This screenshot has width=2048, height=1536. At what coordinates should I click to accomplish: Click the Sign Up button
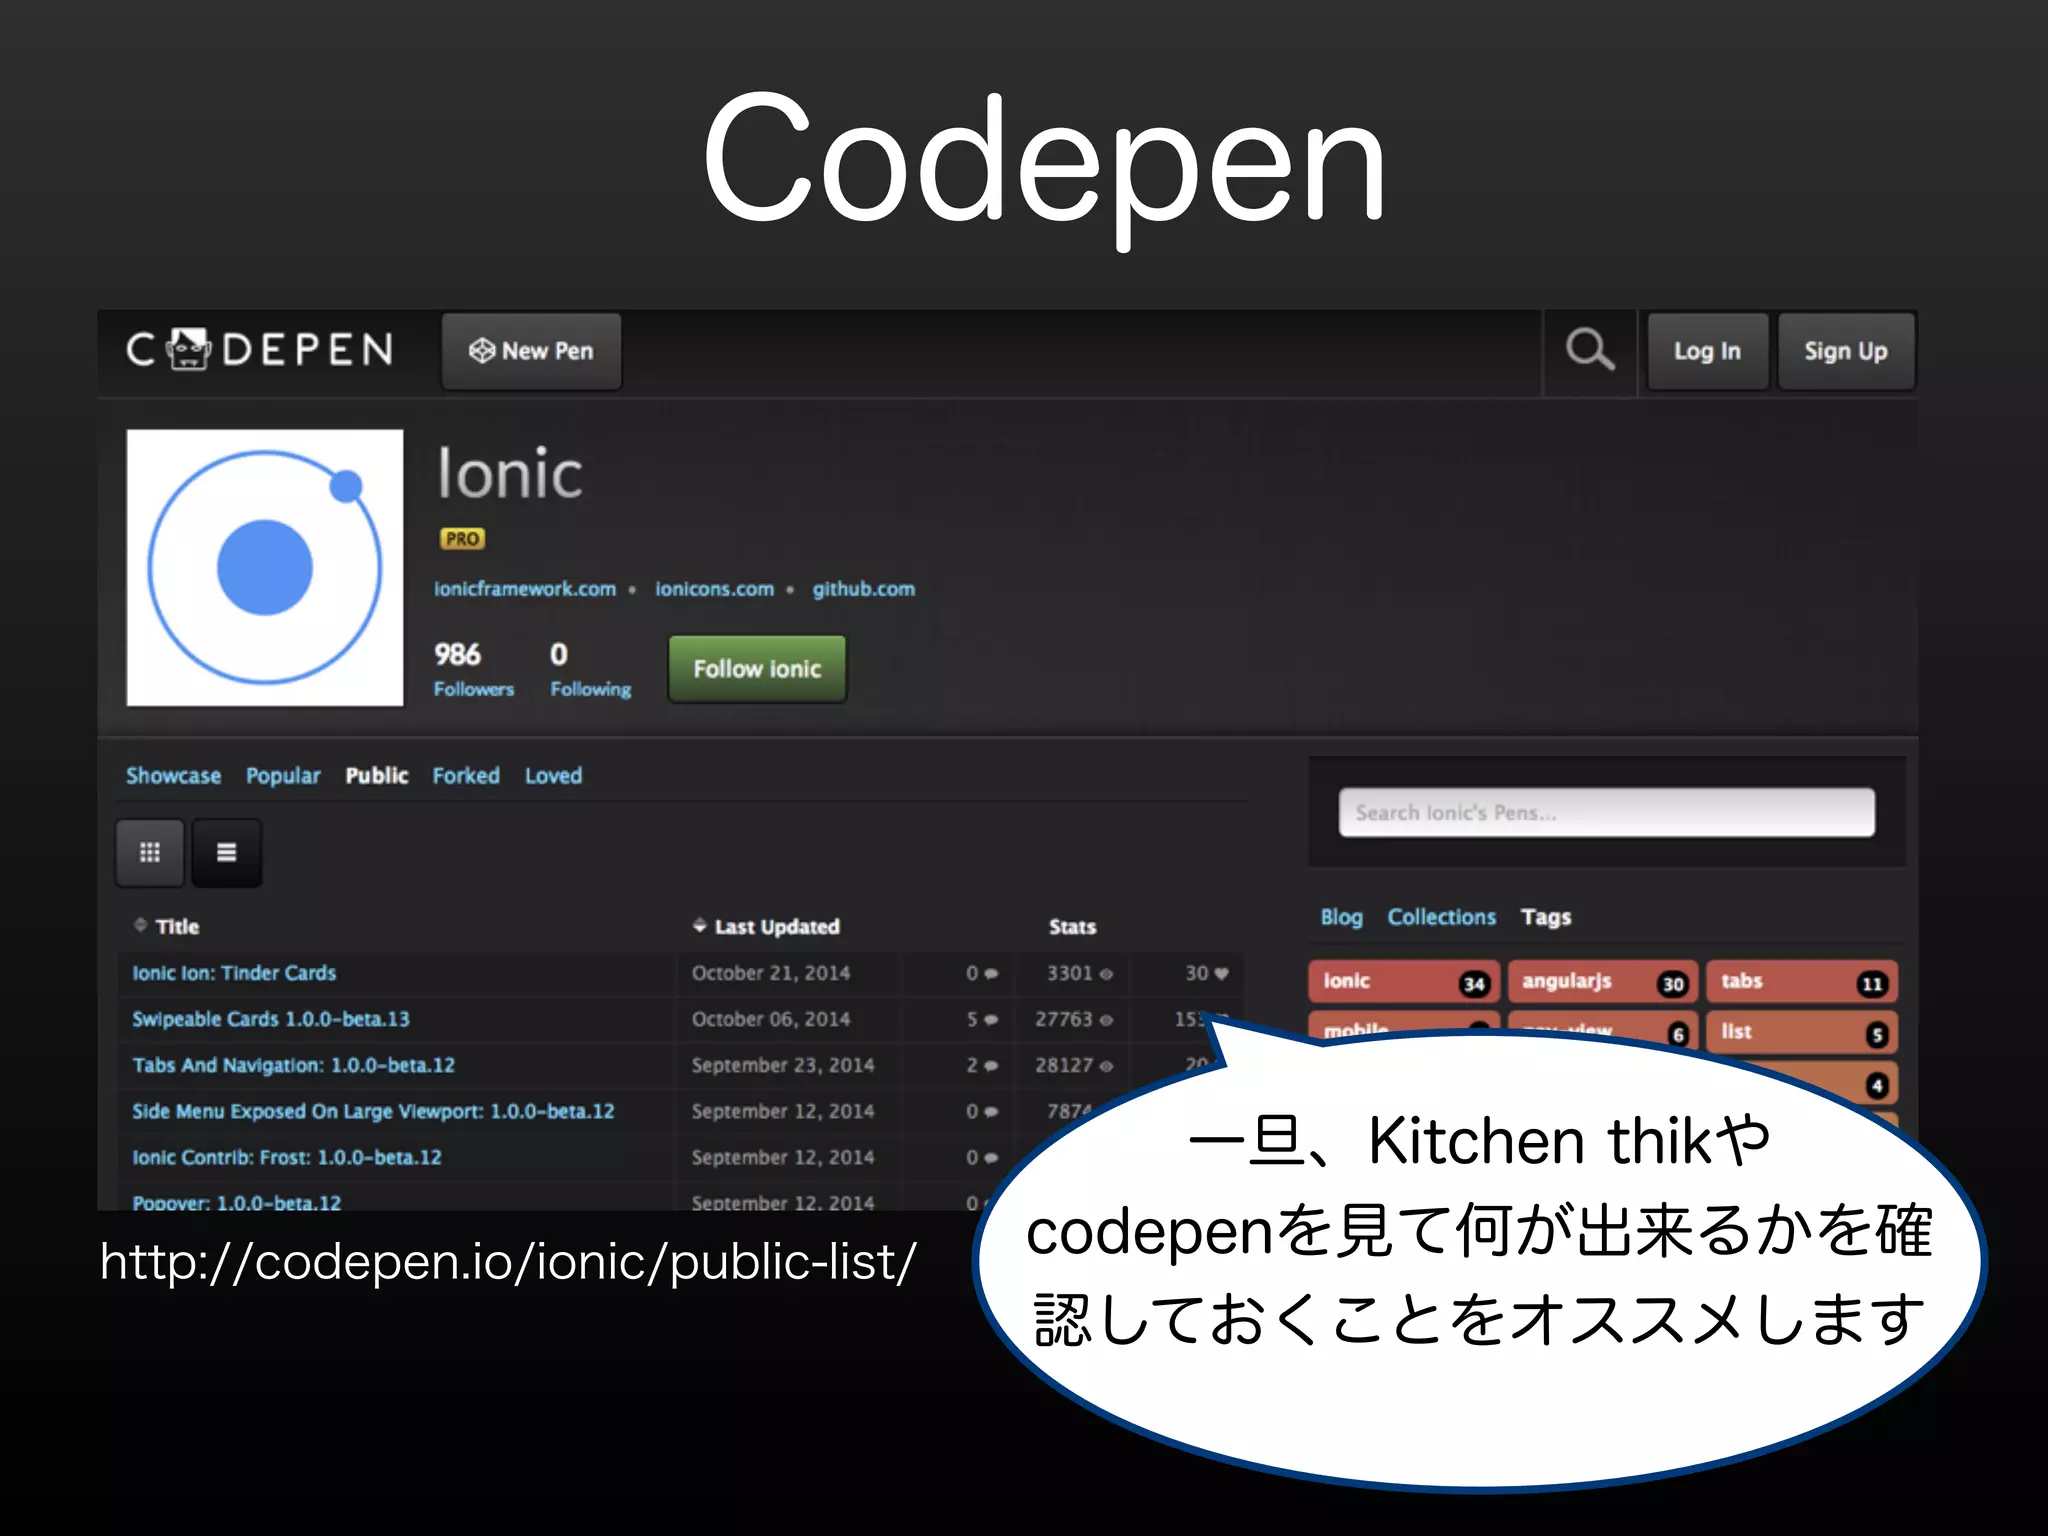[x=1846, y=351]
